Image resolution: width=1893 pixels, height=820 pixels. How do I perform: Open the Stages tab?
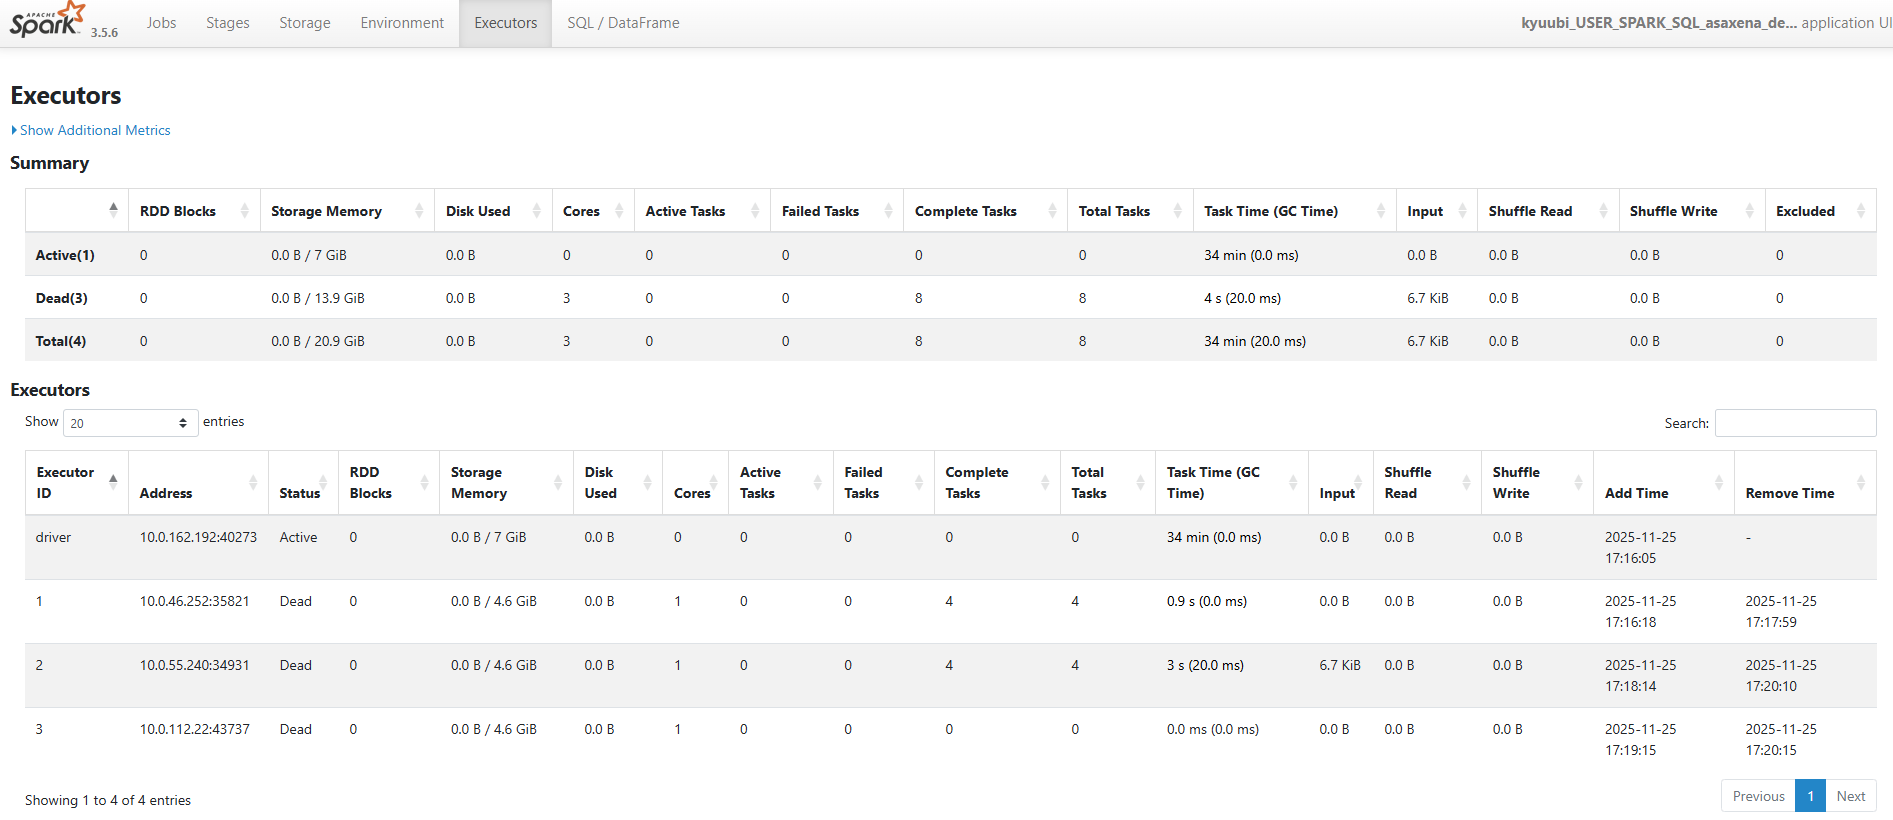228,23
